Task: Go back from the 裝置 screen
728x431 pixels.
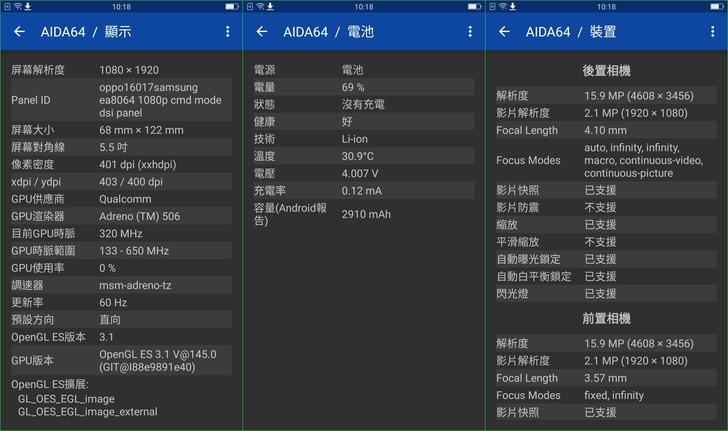Action: click(505, 32)
